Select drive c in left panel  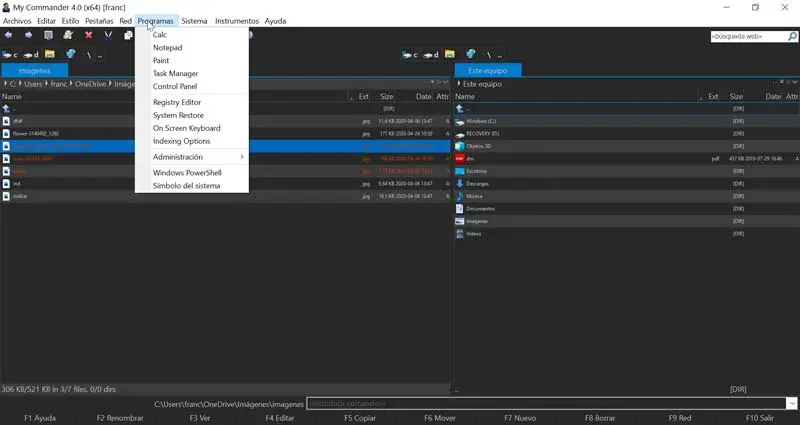[x=10, y=55]
